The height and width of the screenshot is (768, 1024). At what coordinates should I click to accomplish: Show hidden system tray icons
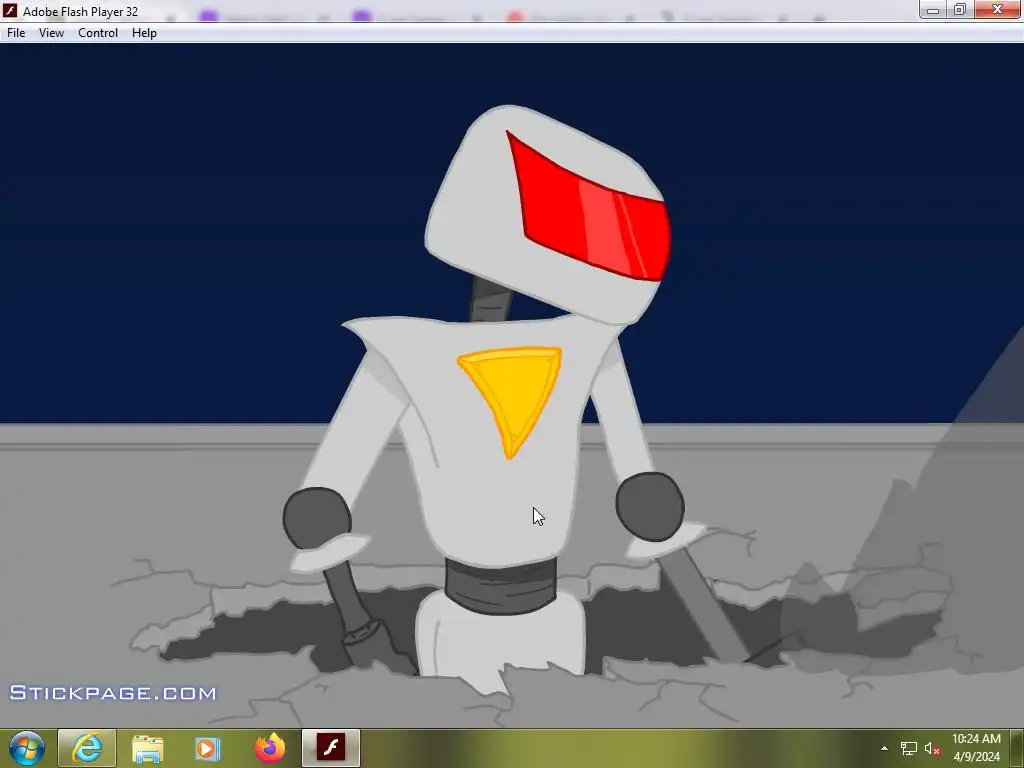(x=884, y=748)
